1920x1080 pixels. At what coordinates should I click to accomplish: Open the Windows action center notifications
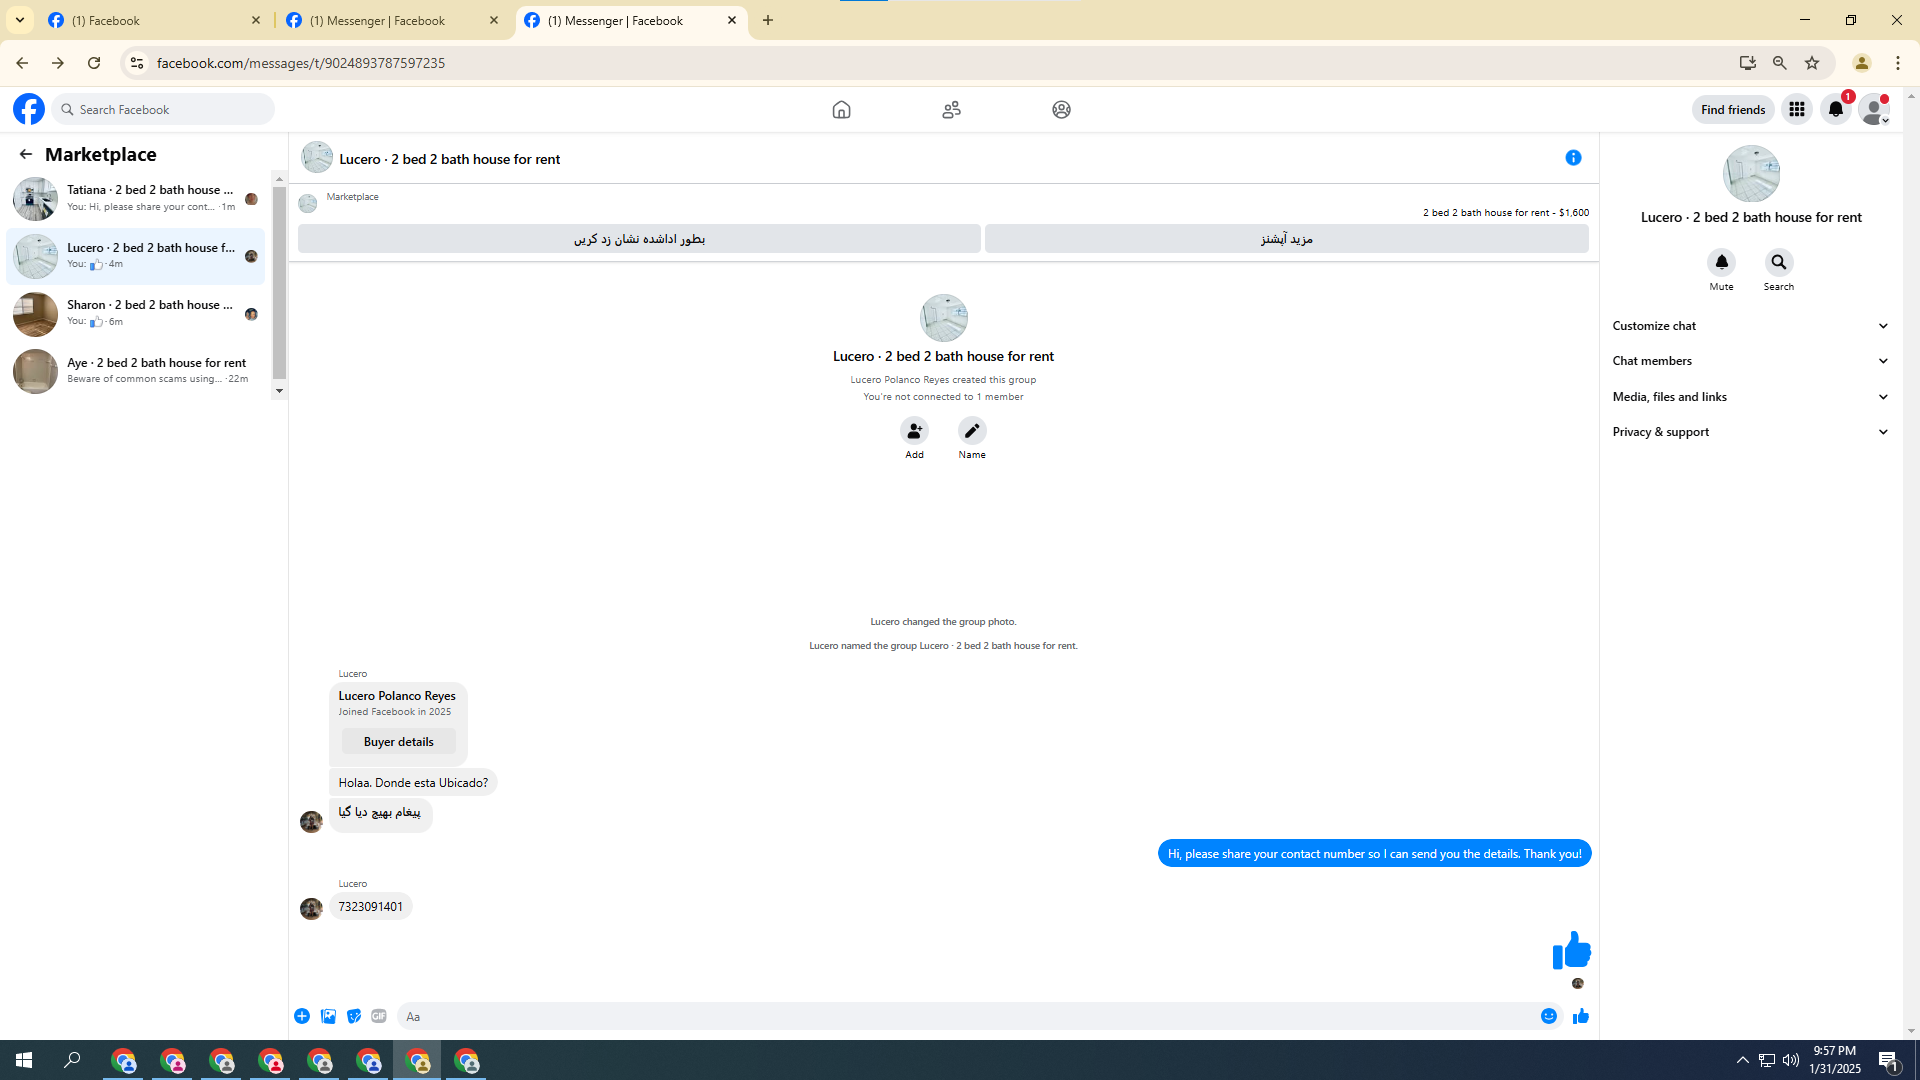click(x=1889, y=1061)
